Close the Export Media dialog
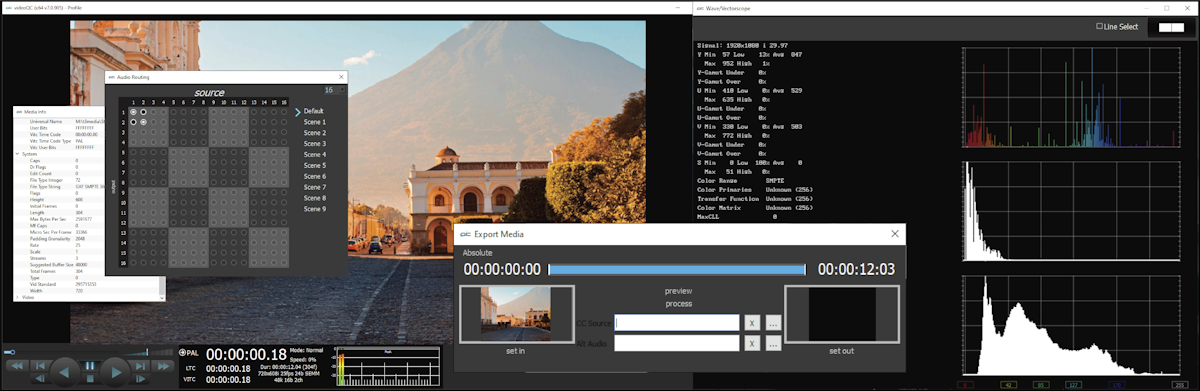 pos(895,234)
